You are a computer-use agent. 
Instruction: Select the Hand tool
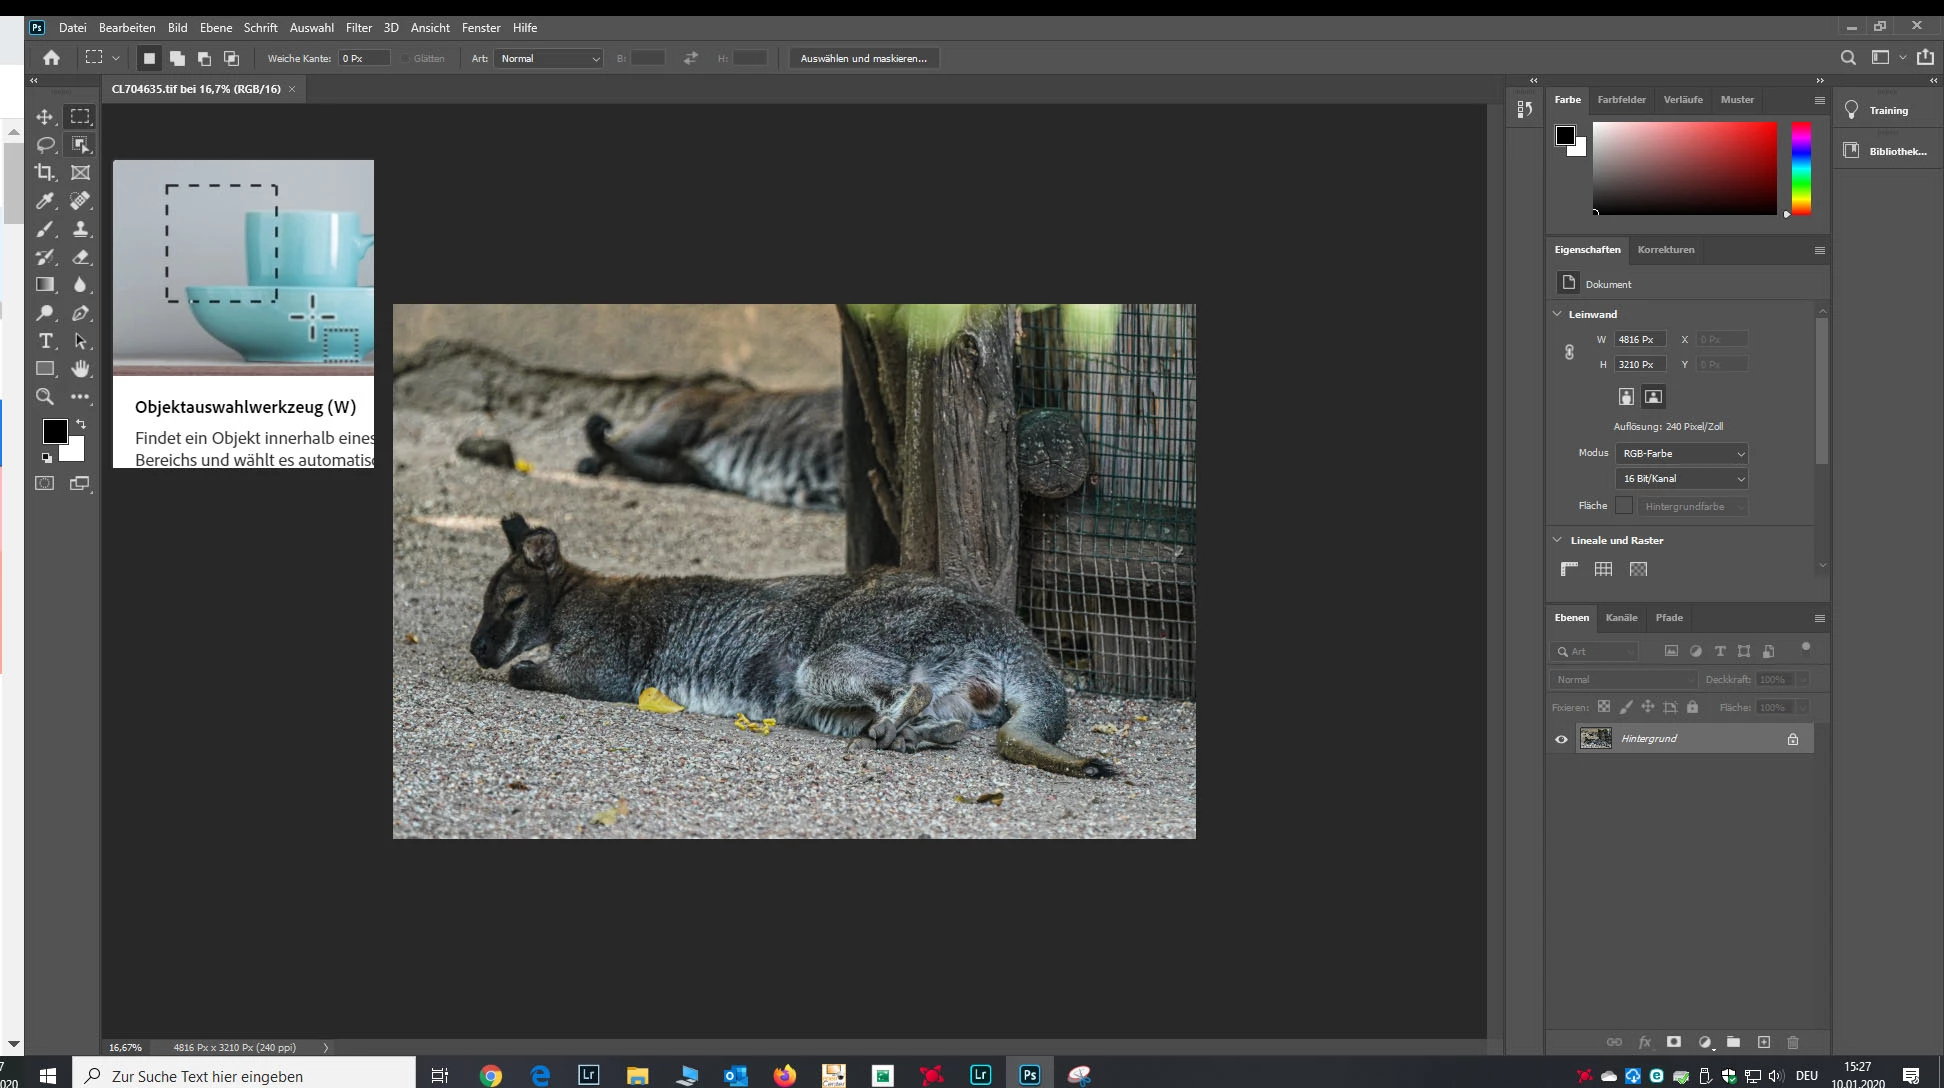tap(81, 369)
